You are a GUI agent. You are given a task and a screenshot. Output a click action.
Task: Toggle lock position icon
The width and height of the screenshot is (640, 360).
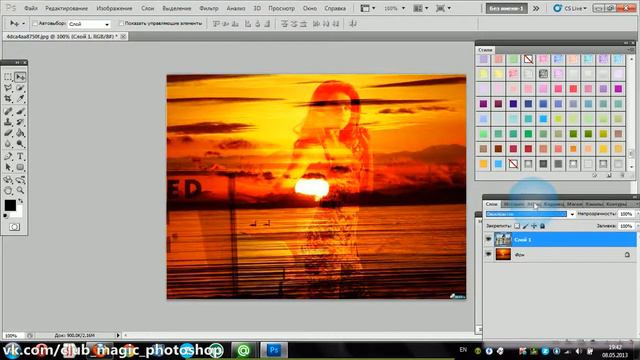pyautogui.click(x=534, y=226)
